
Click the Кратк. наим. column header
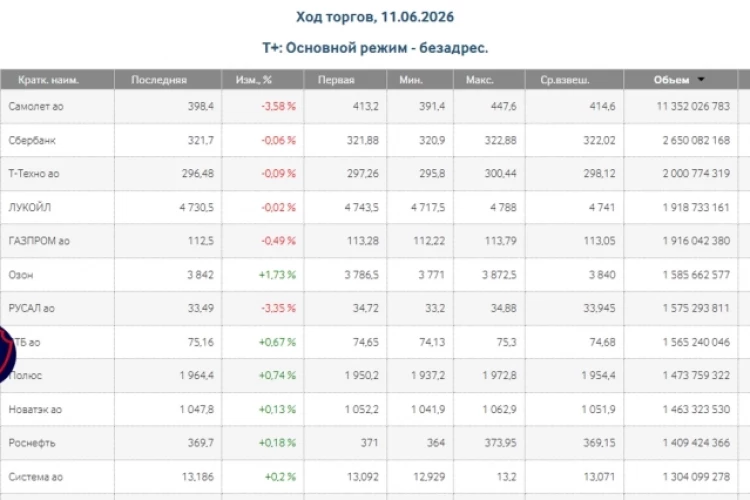(x=48, y=80)
